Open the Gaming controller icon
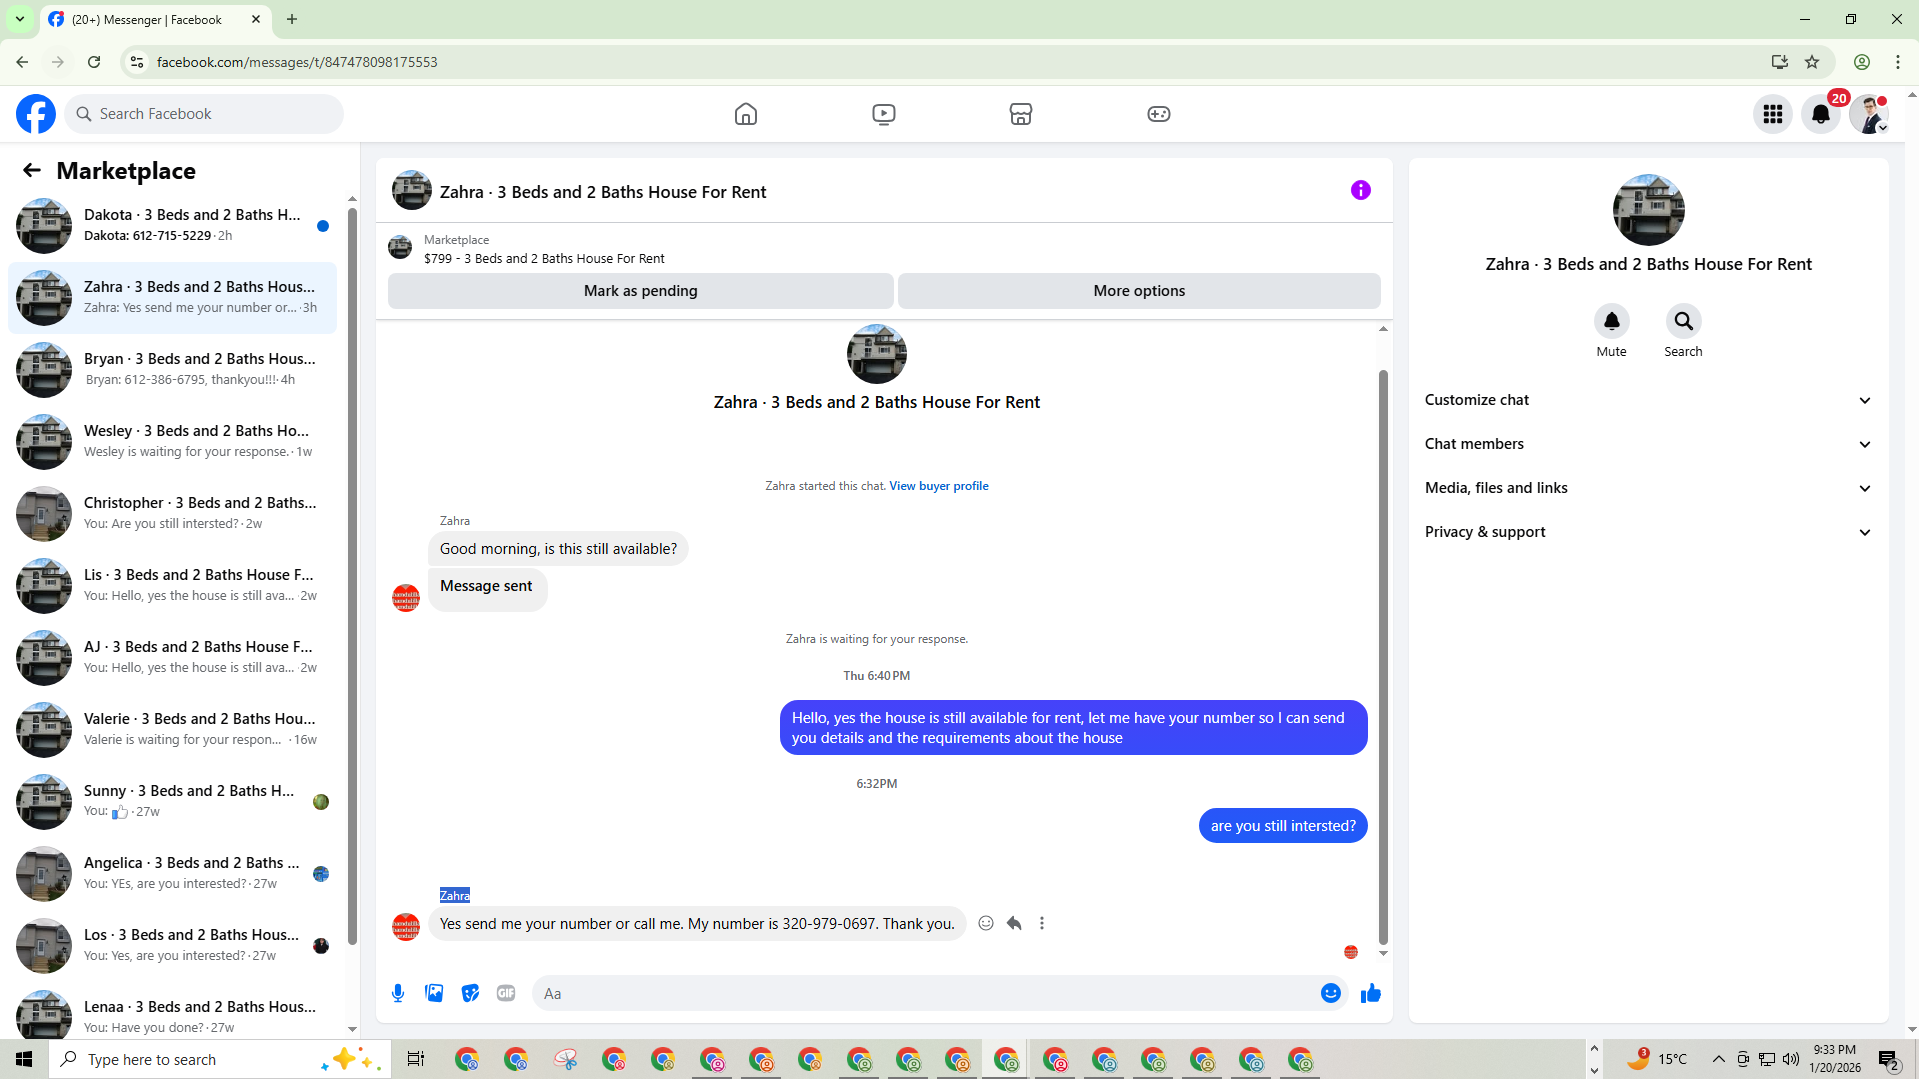 1159,114
